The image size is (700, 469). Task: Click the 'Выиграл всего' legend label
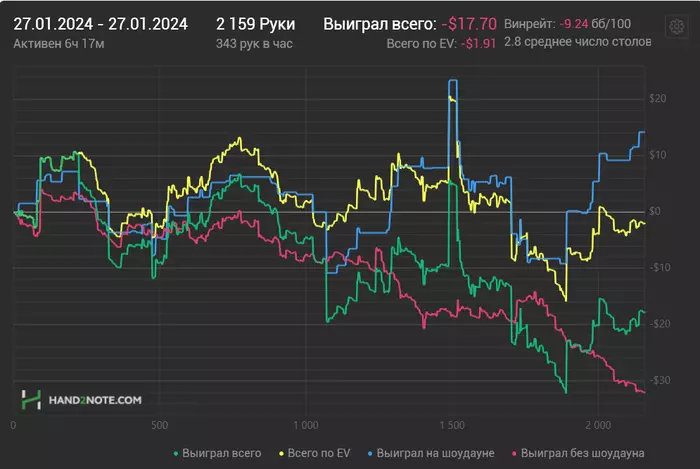[221, 453]
